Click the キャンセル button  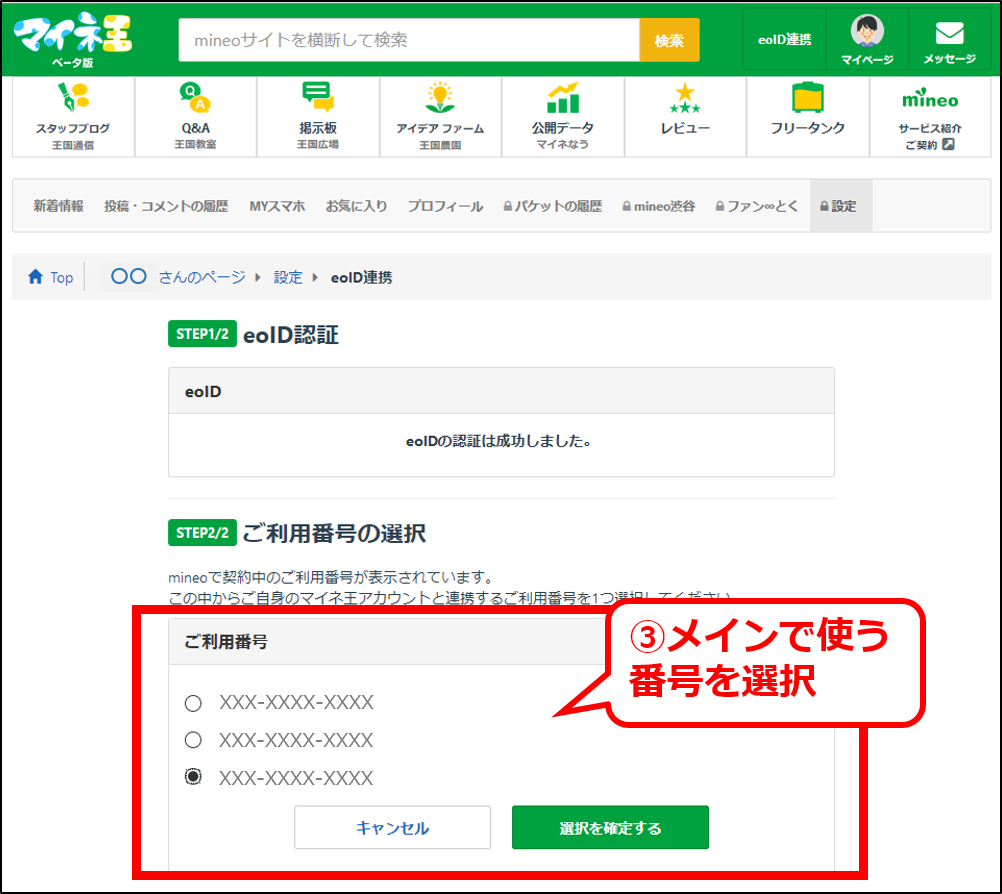(392, 827)
